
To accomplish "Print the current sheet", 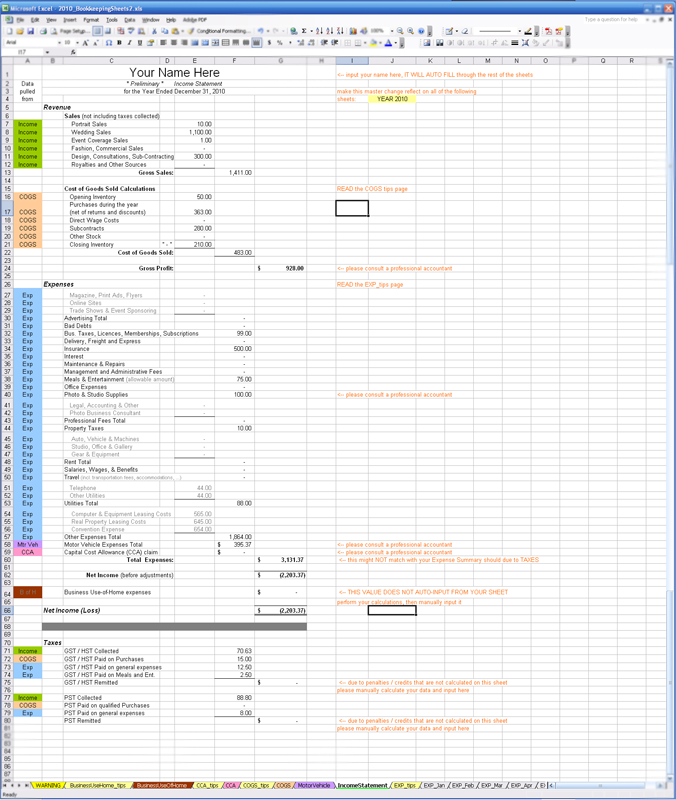I will coord(43,31).
